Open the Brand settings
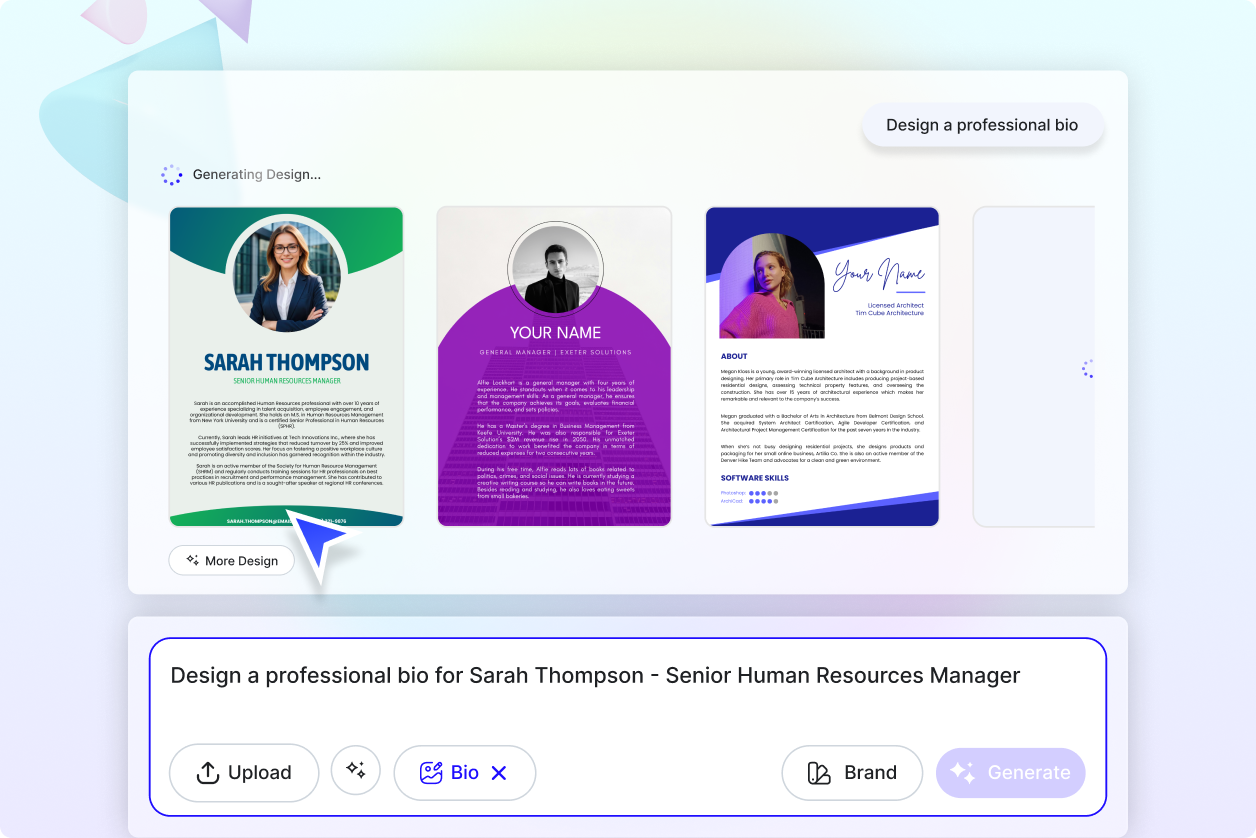Image resolution: width=1256 pixels, height=838 pixels. (852, 772)
